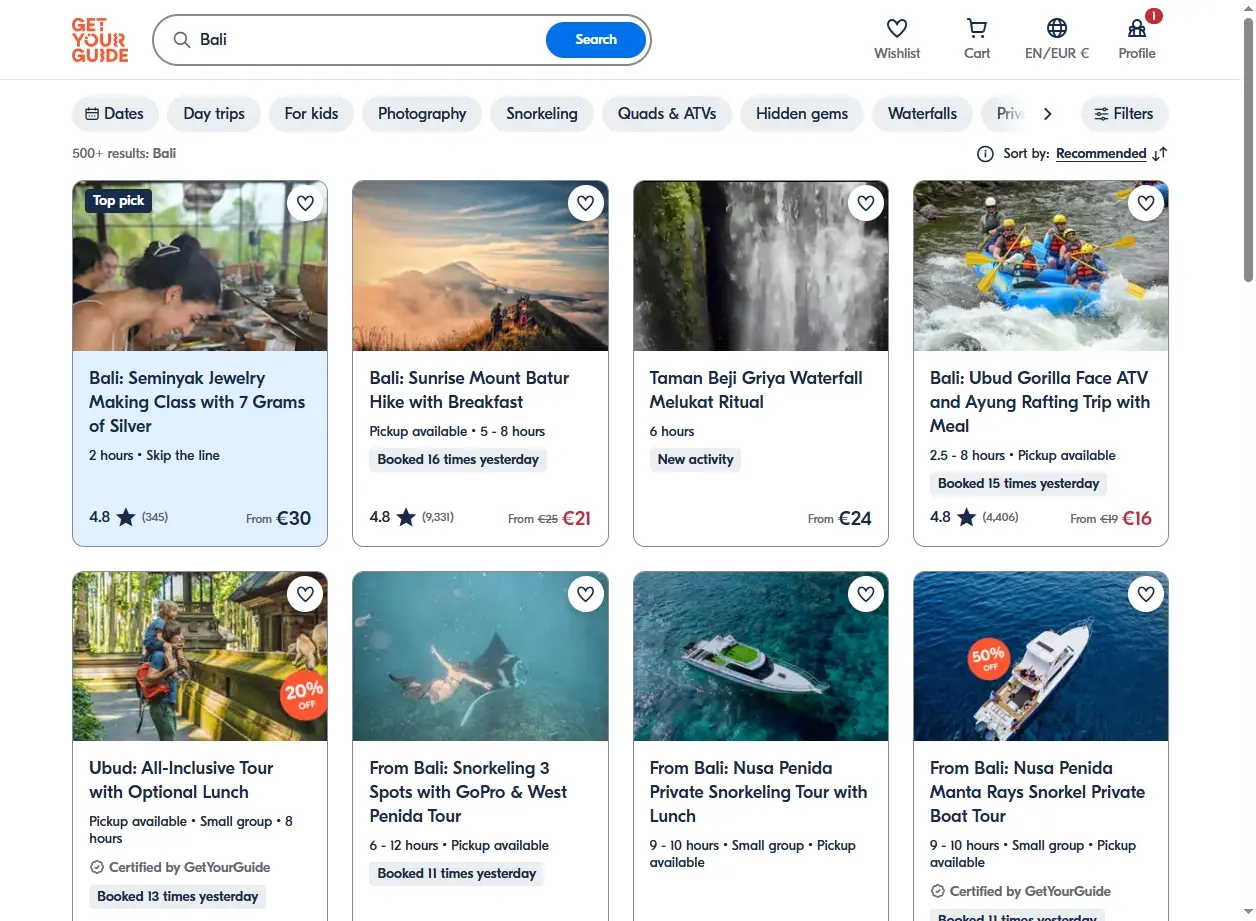Image resolution: width=1256 pixels, height=921 pixels.
Task: Click the magnifier icon in the search box
Action: (182, 40)
